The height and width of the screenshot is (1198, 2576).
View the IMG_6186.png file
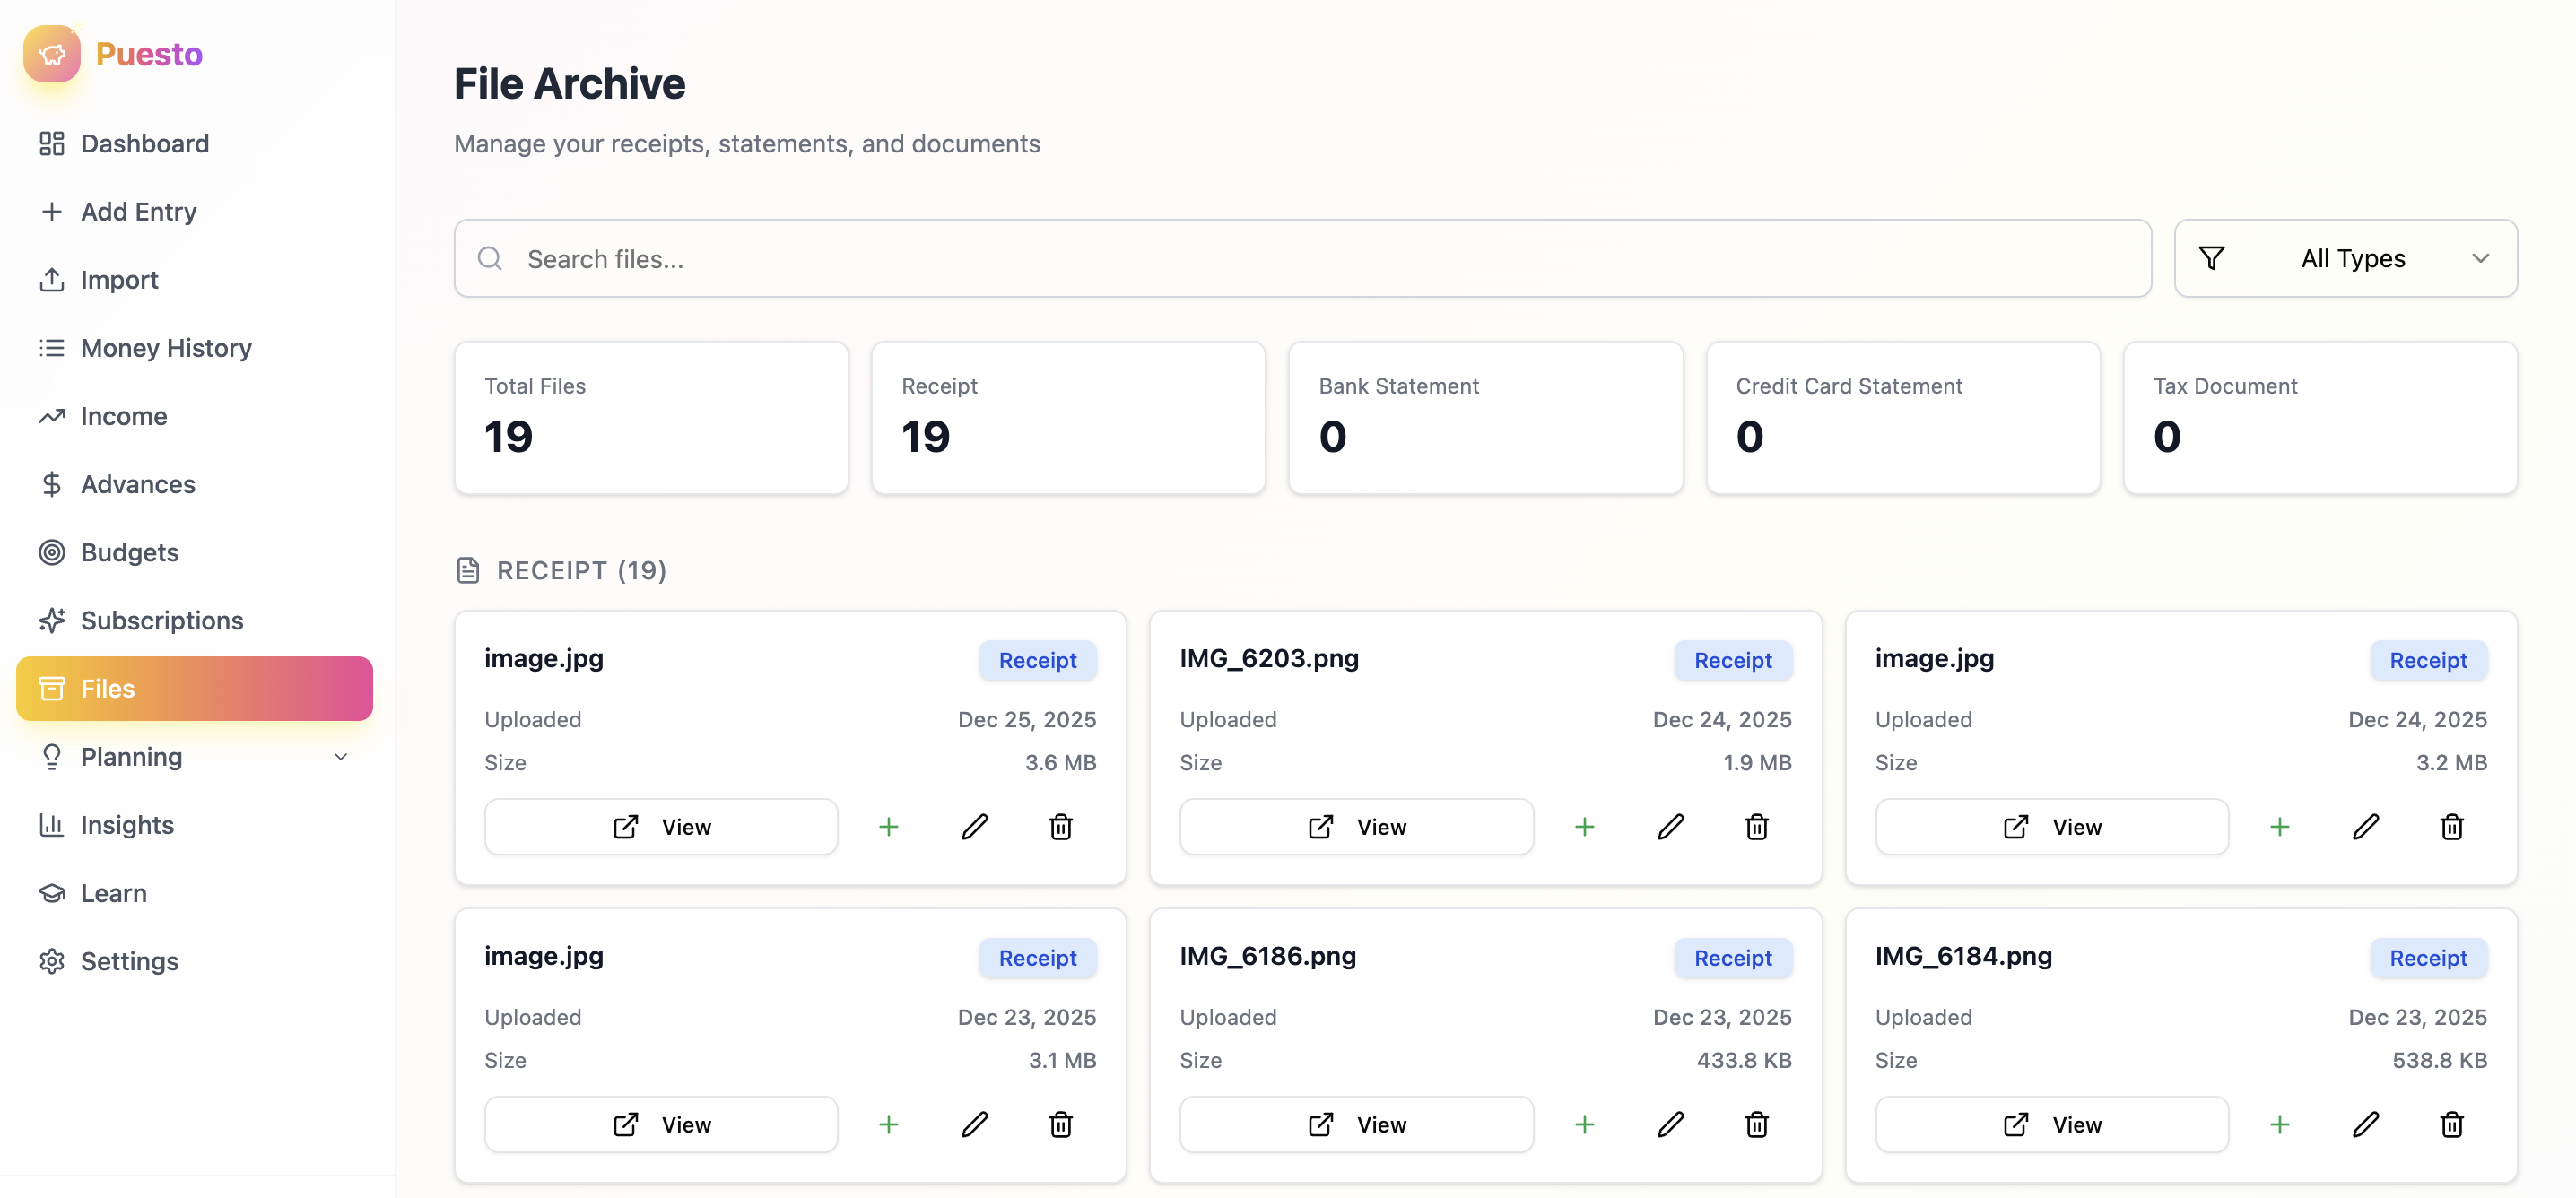[x=1355, y=1124]
